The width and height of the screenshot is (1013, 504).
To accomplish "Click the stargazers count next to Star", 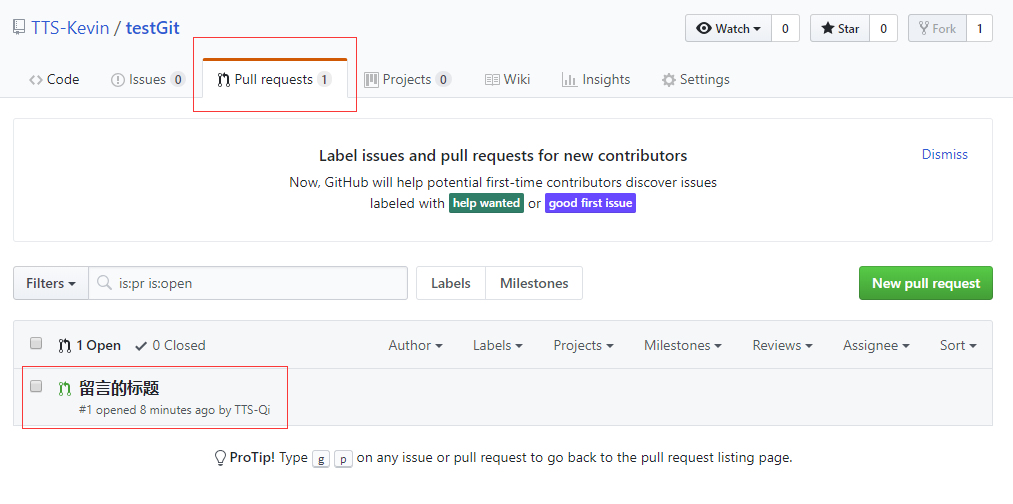I will [x=883, y=28].
